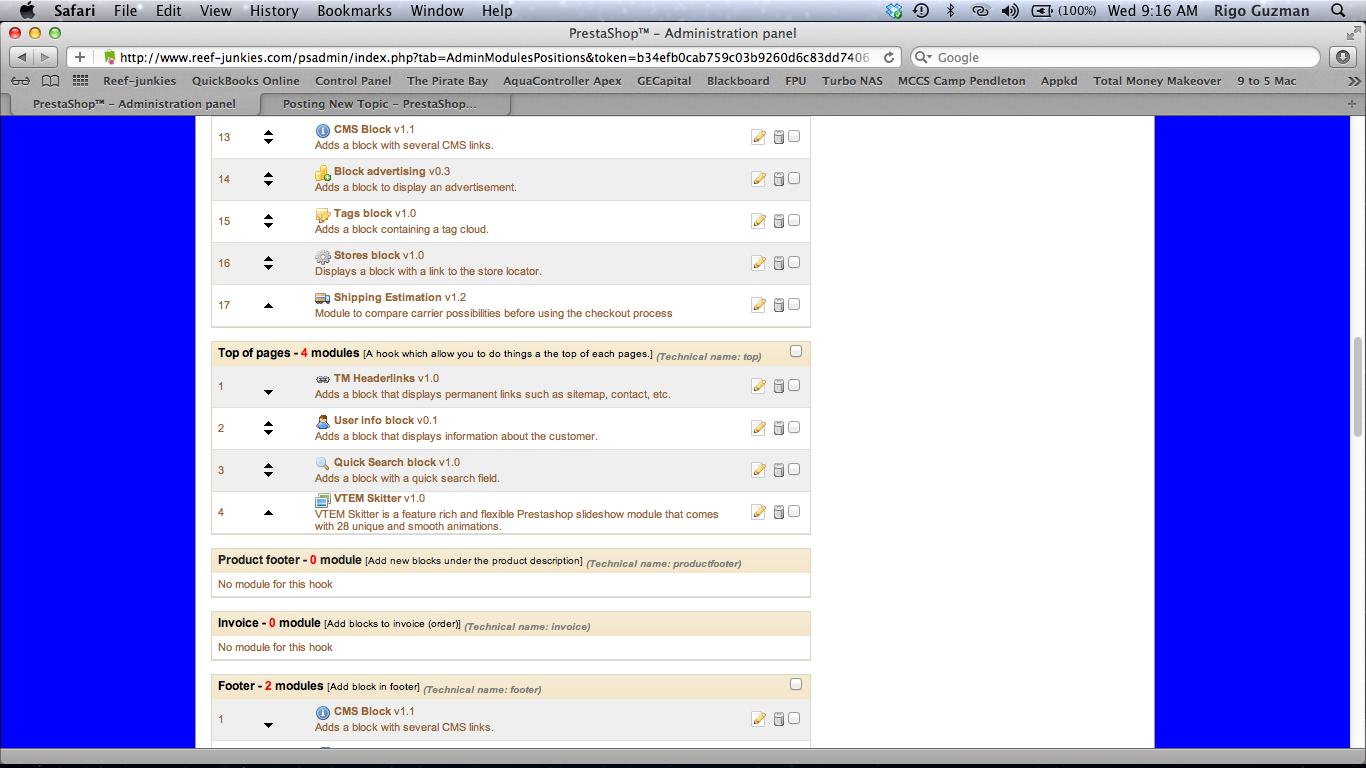Move CMS Block row 13 with arrows
Screen dimensions: 1366x768
[x=268, y=137]
